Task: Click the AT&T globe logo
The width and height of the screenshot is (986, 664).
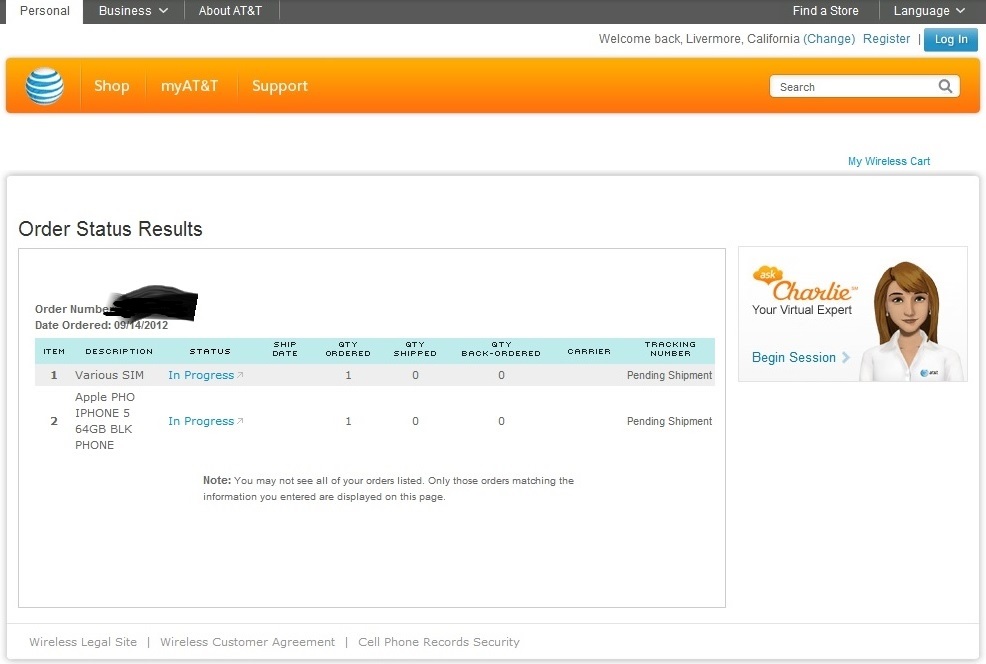Action: pyautogui.click(x=45, y=86)
